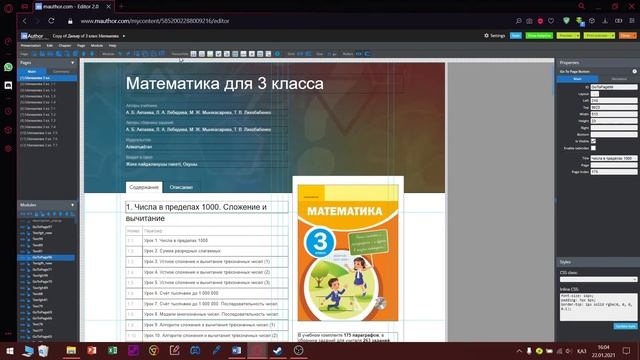This screenshot has width=640, height=360.
Task: Open the Edit menu
Action: coord(49,46)
